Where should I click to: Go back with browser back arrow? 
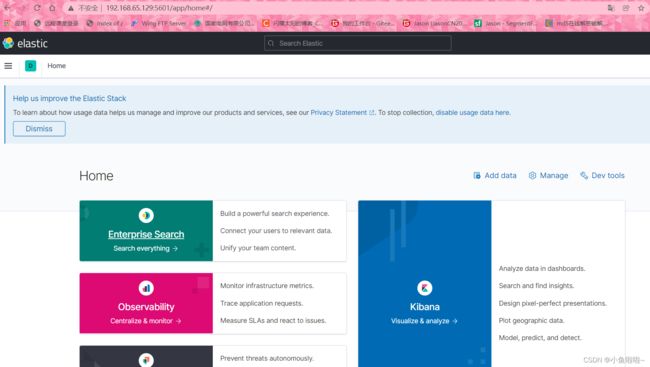point(7,8)
